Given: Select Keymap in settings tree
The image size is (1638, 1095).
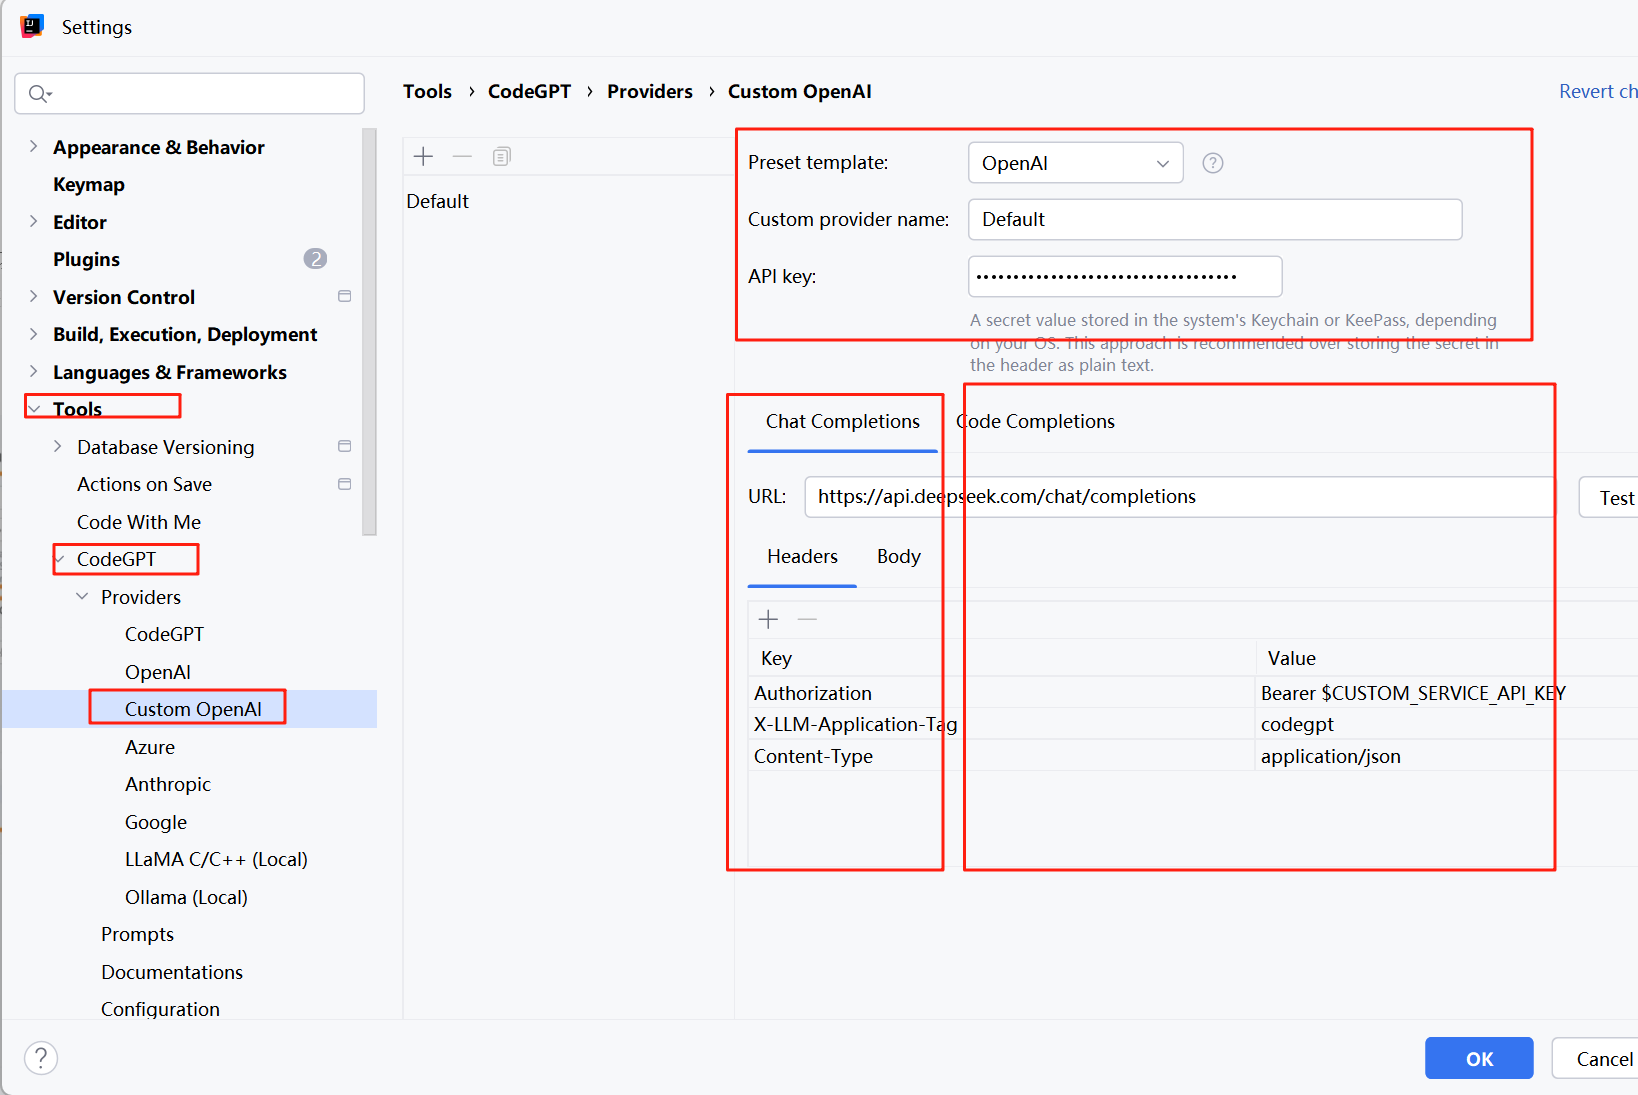Looking at the screenshot, I should click(89, 184).
